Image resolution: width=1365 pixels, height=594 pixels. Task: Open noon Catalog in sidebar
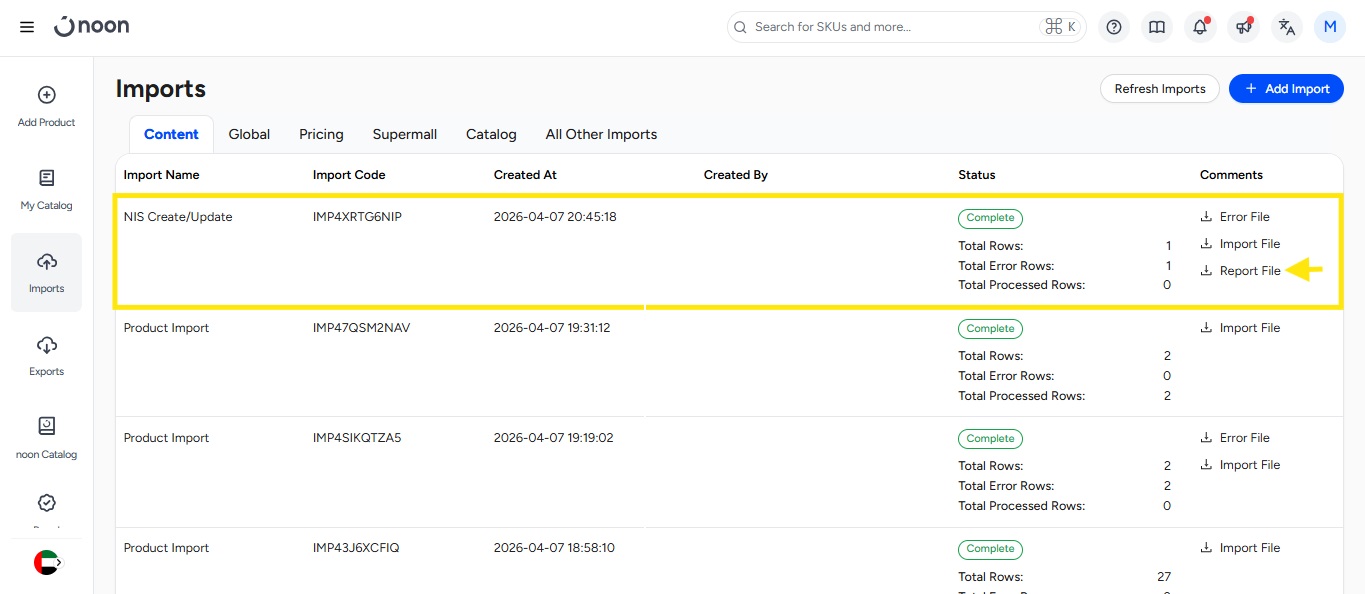click(x=47, y=438)
